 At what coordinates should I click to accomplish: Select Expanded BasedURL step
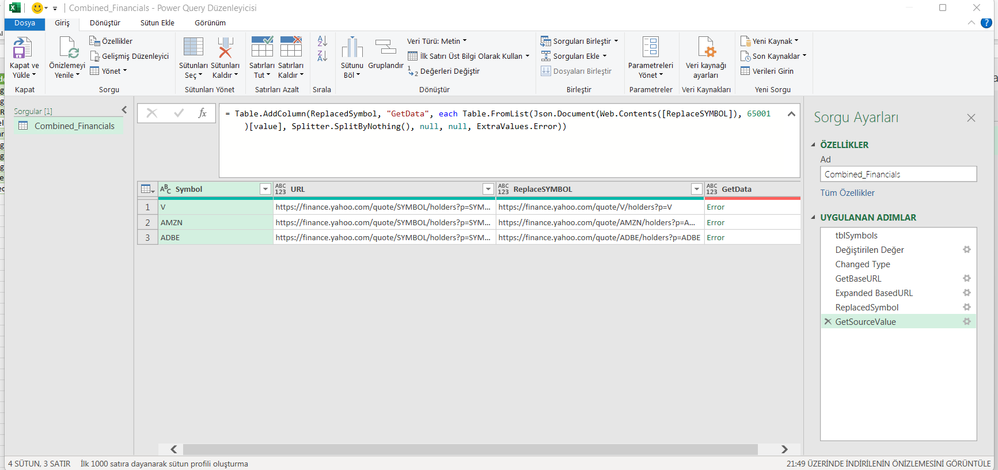[x=899, y=293]
